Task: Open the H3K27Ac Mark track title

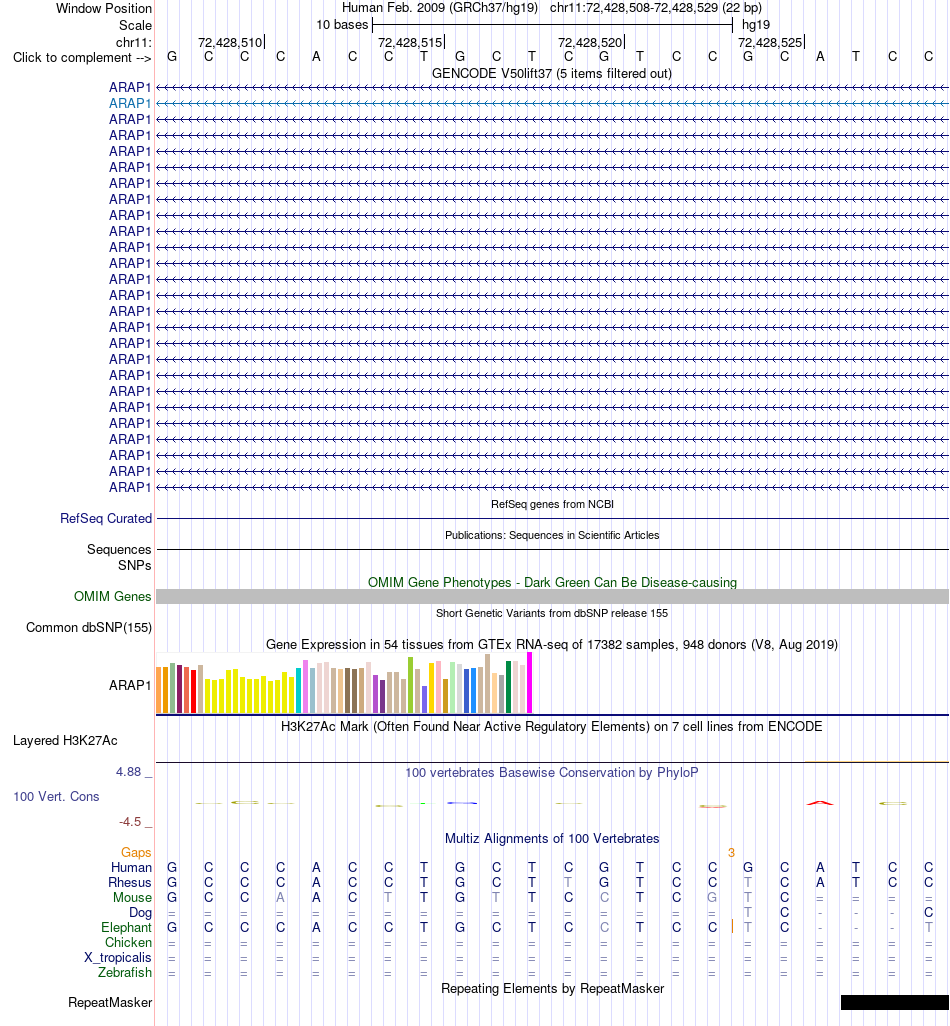Action: [x=552, y=726]
